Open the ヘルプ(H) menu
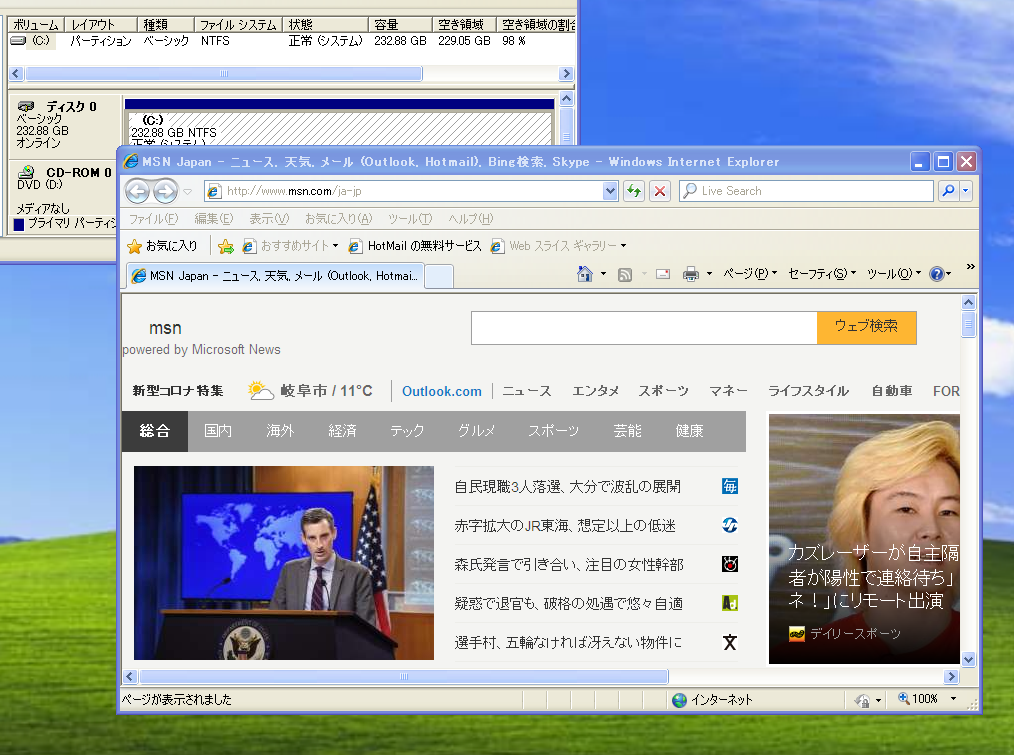The height and width of the screenshot is (755, 1014). pos(471,219)
